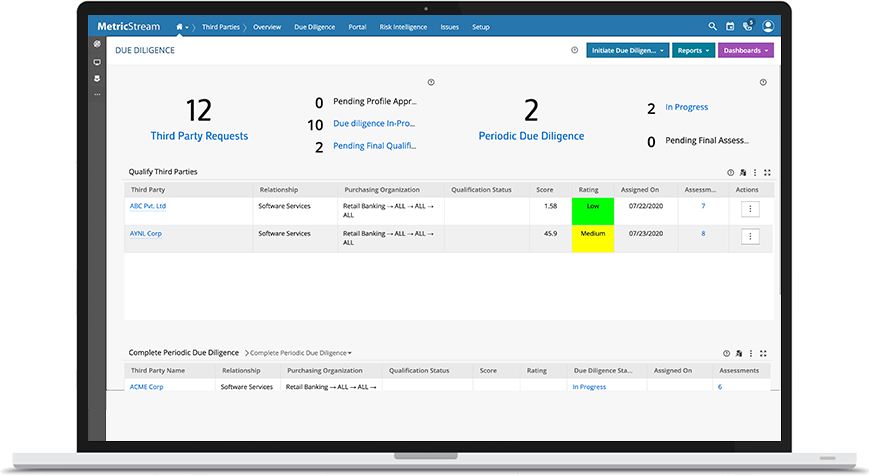Maximize the Complete Periodic Due Diligence panel
The image size is (870, 475).
click(x=763, y=353)
